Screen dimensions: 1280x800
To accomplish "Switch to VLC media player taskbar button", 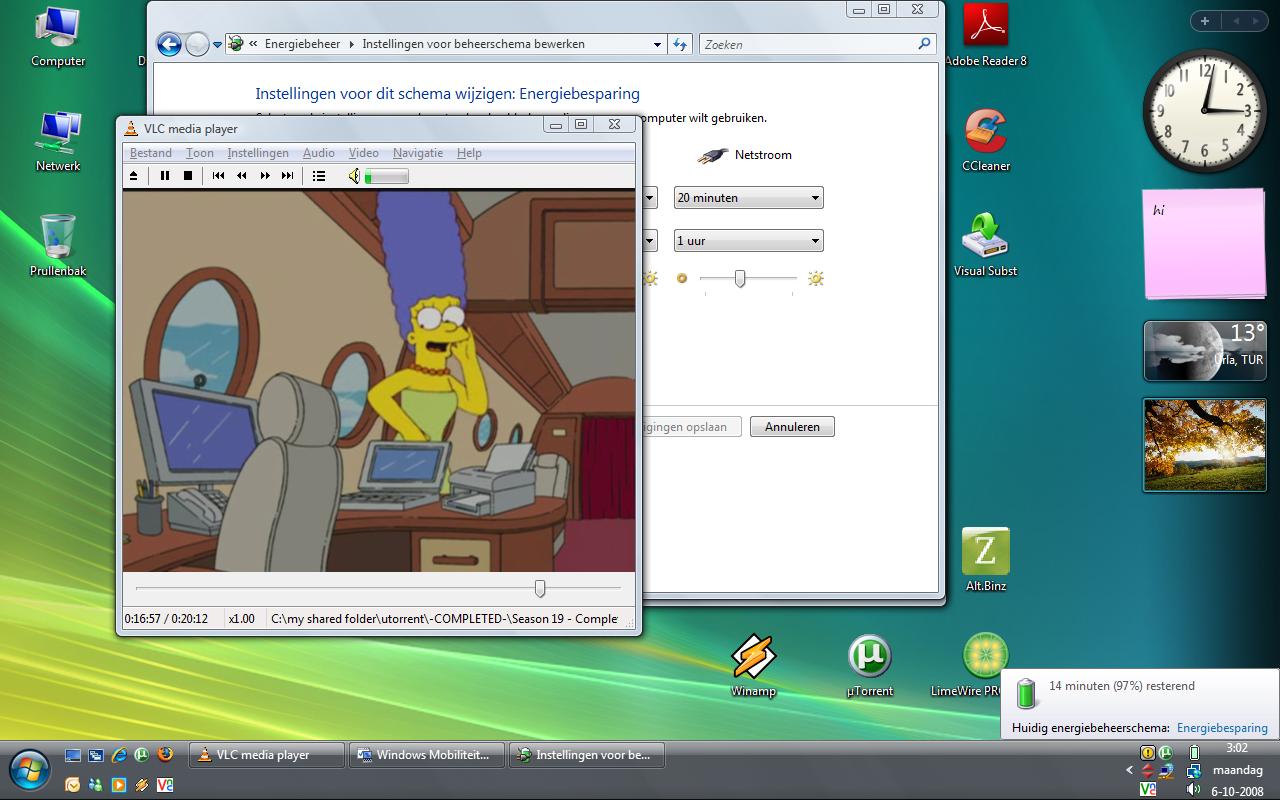I will coord(267,755).
